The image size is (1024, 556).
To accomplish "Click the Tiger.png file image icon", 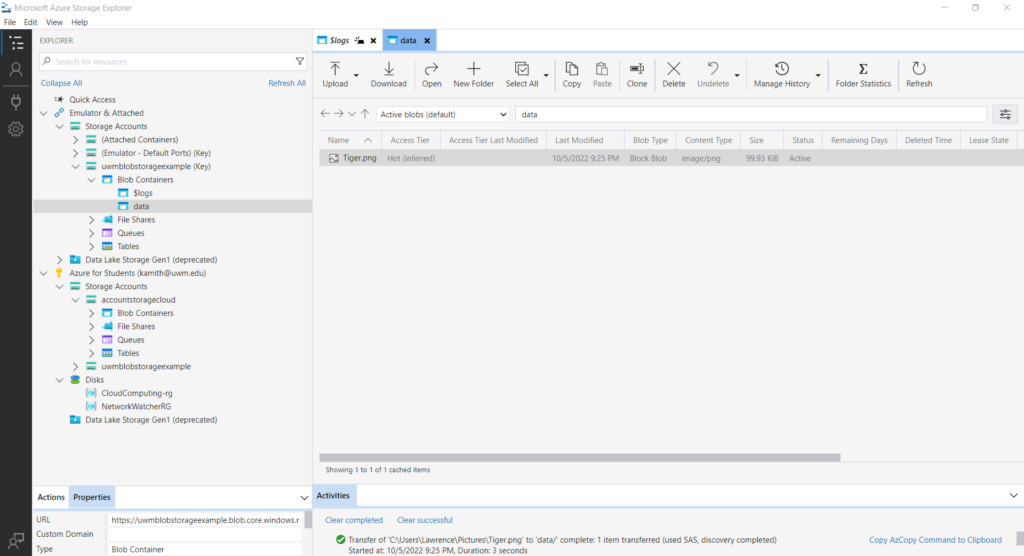I will [334, 158].
